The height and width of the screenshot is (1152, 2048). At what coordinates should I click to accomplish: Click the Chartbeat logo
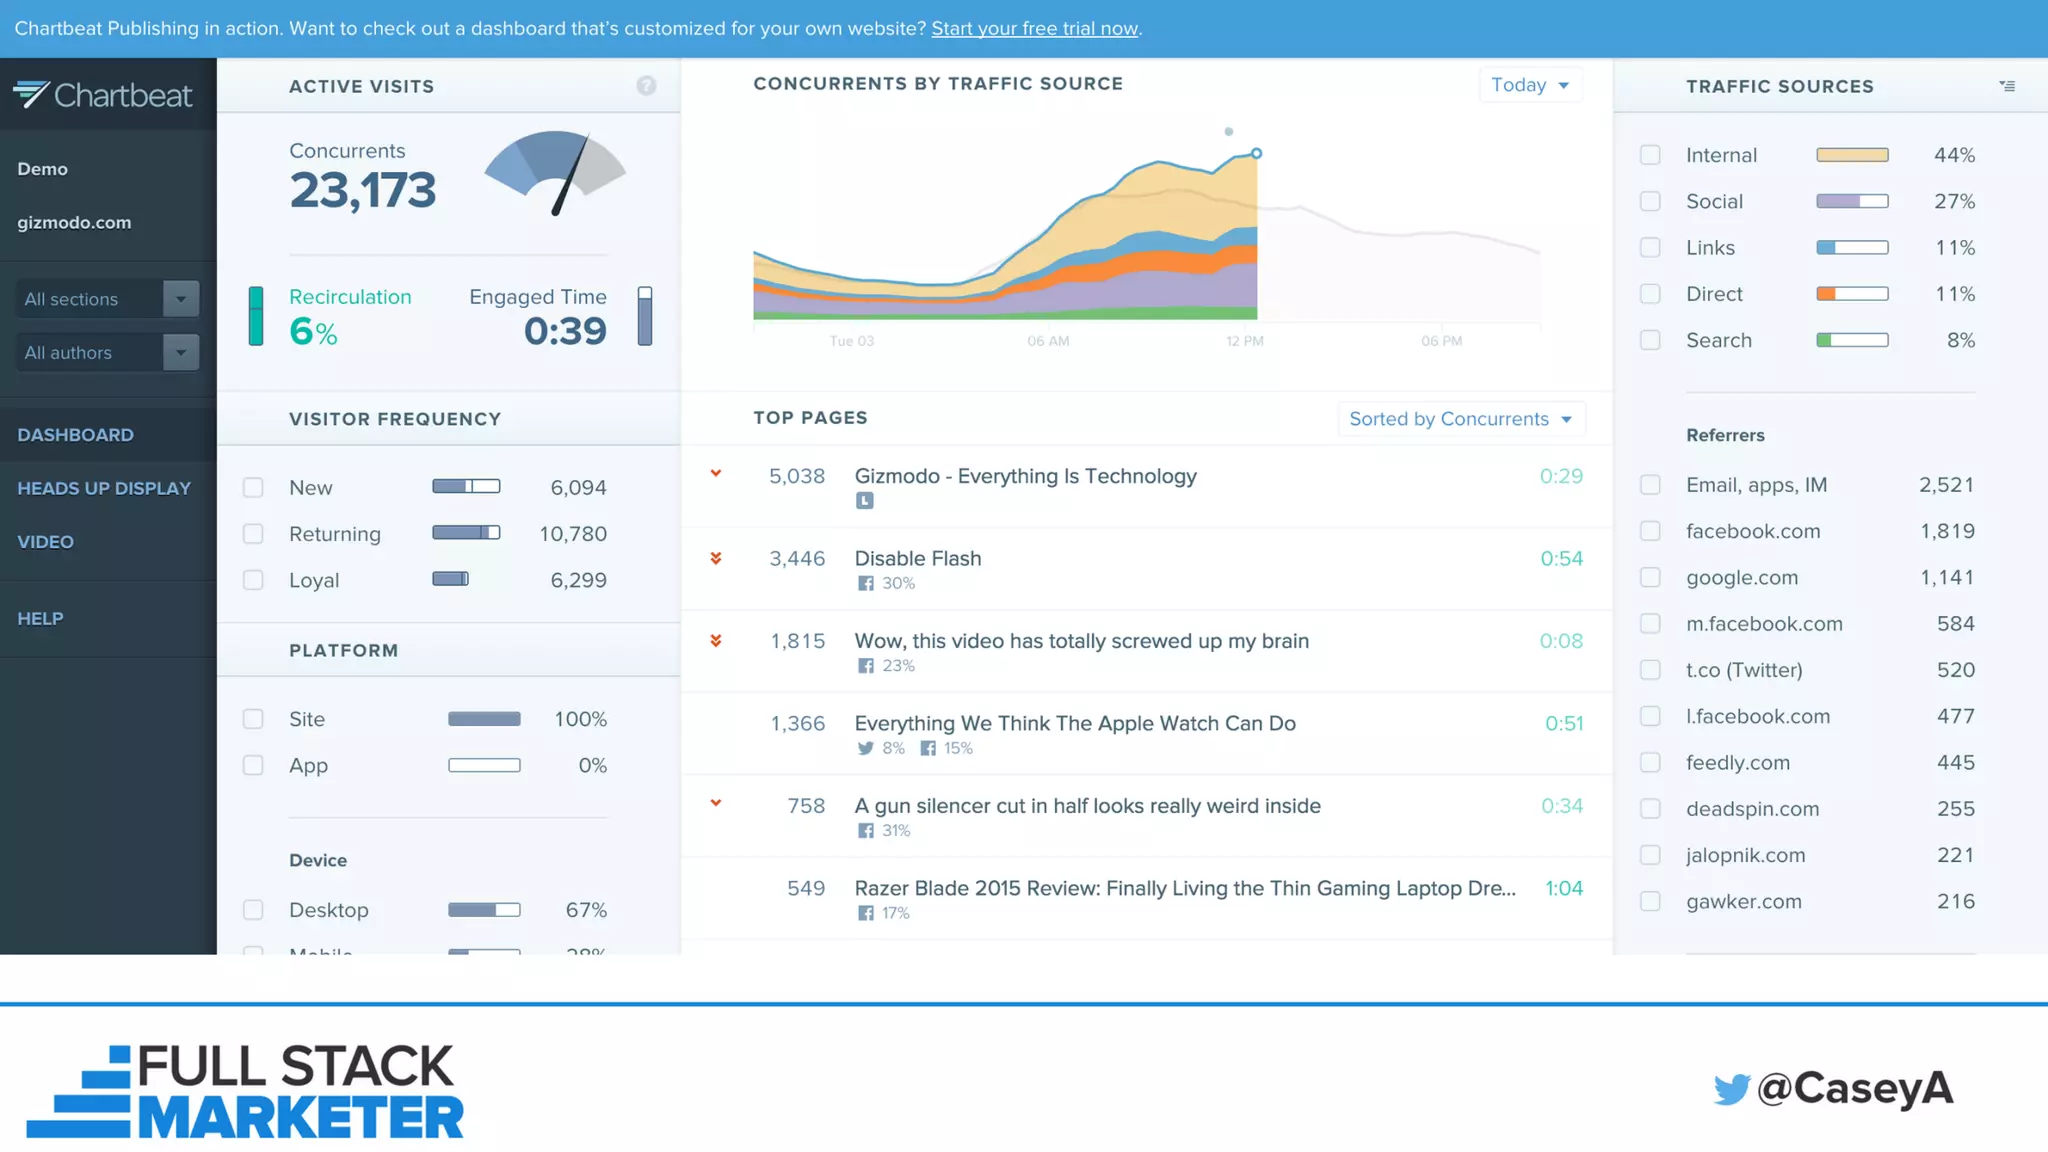click(103, 95)
